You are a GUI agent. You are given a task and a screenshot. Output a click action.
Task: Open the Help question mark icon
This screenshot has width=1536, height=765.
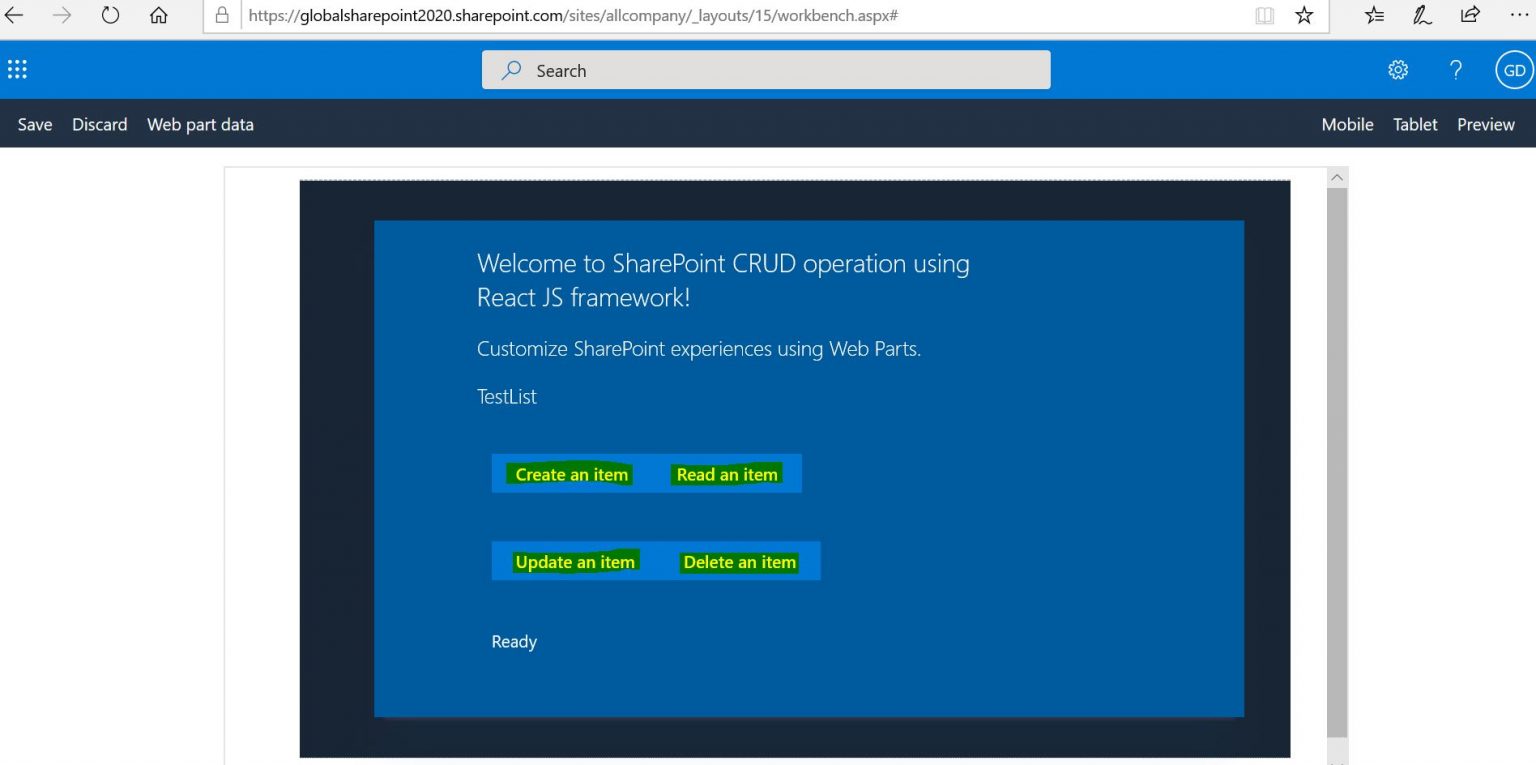pos(1455,69)
